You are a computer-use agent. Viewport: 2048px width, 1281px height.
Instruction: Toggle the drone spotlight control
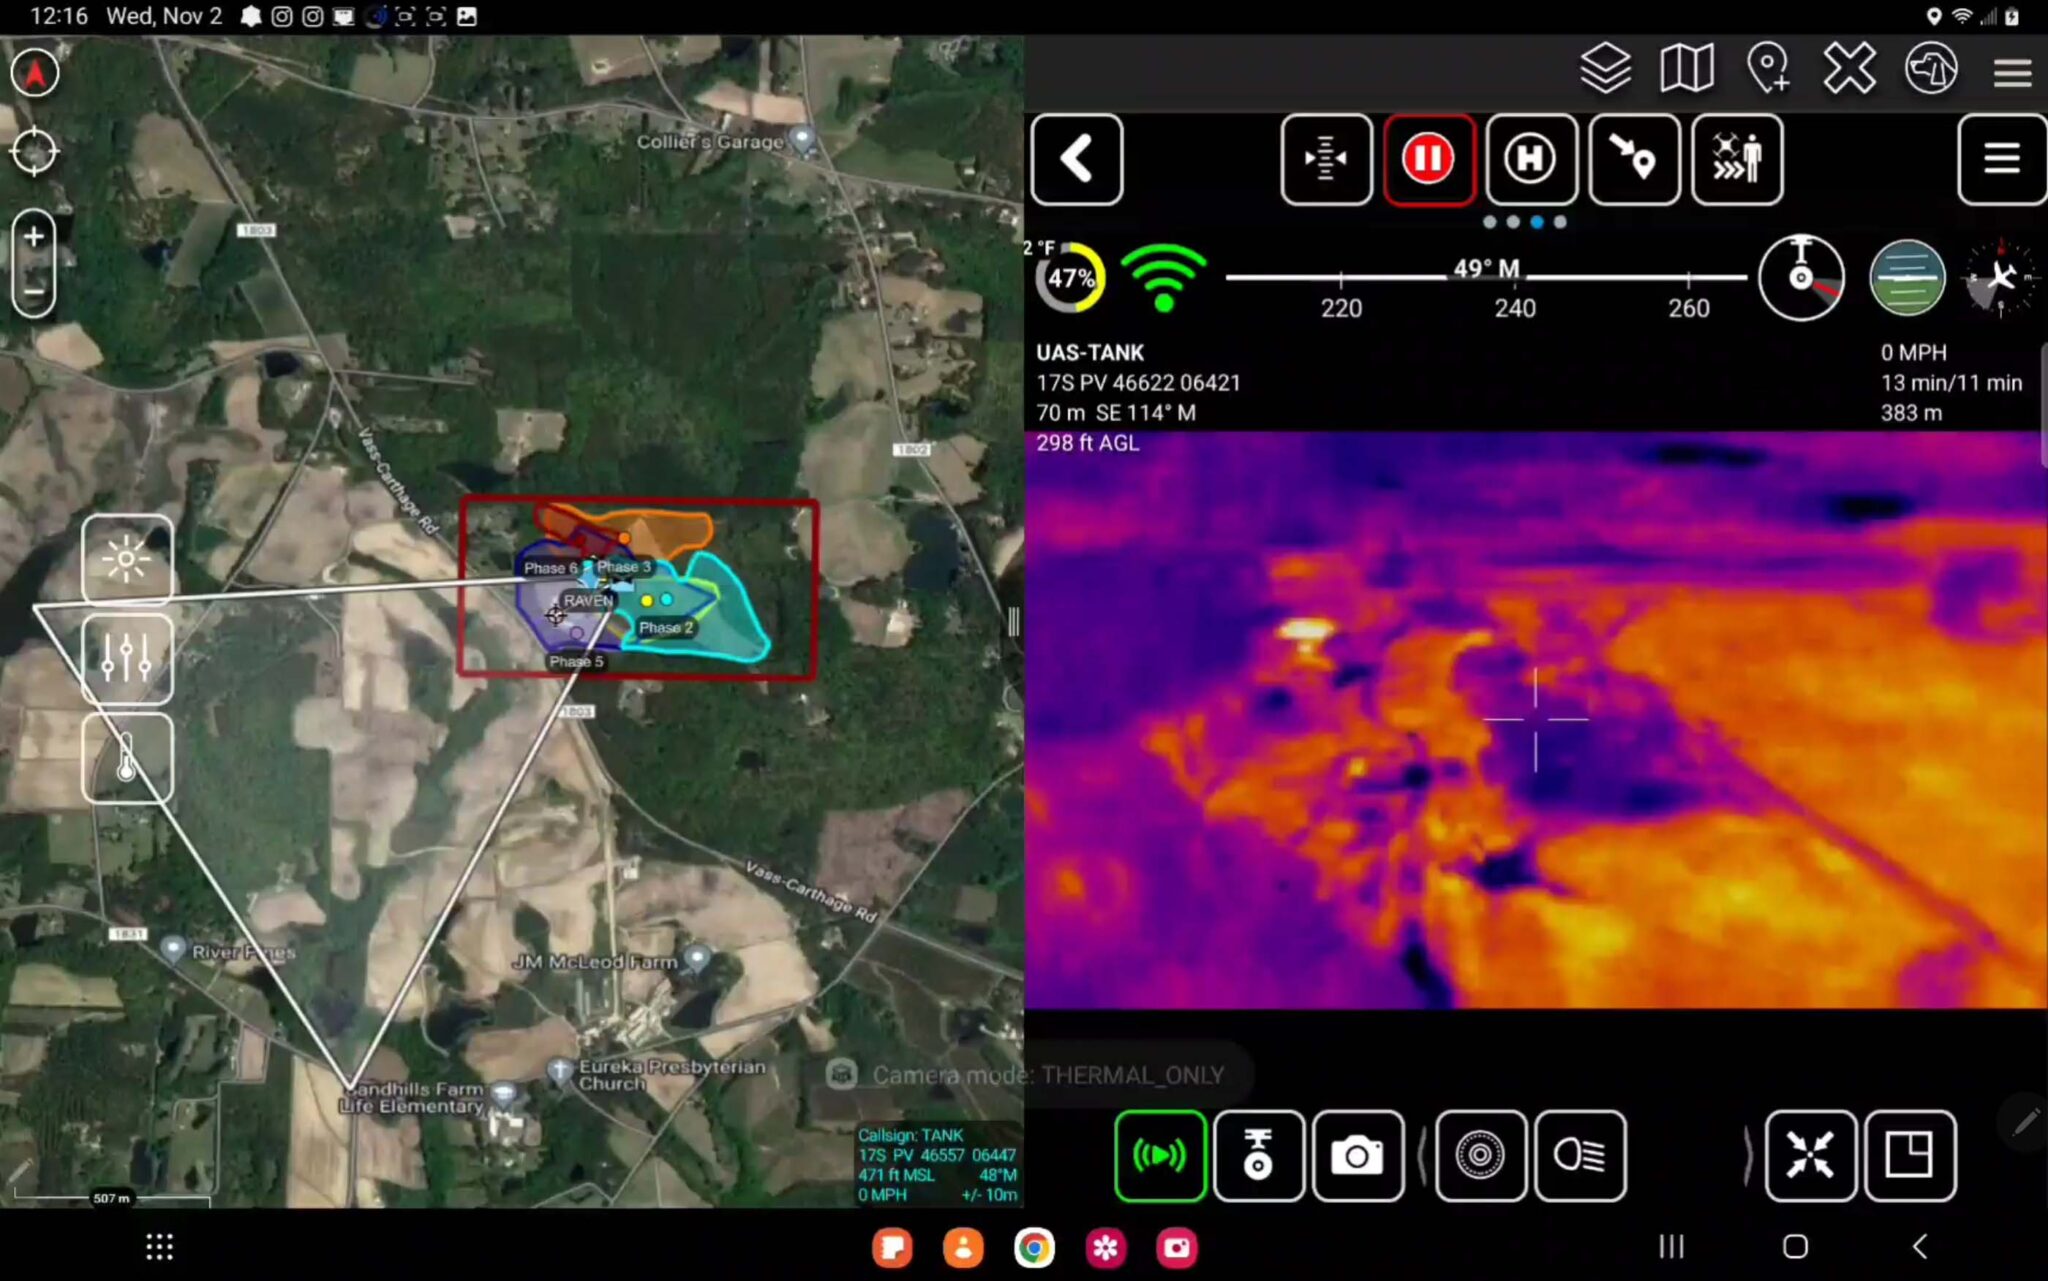pos(1580,1157)
